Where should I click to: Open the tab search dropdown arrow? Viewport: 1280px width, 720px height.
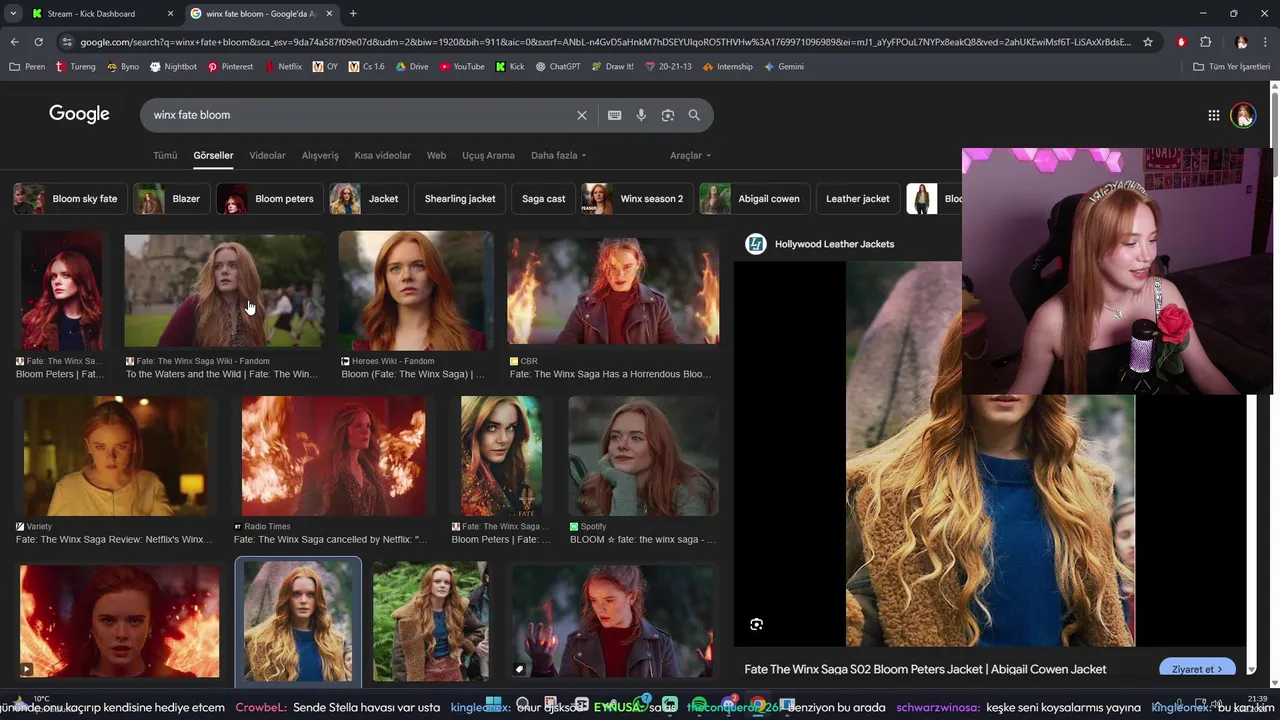[x=13, y=14]
